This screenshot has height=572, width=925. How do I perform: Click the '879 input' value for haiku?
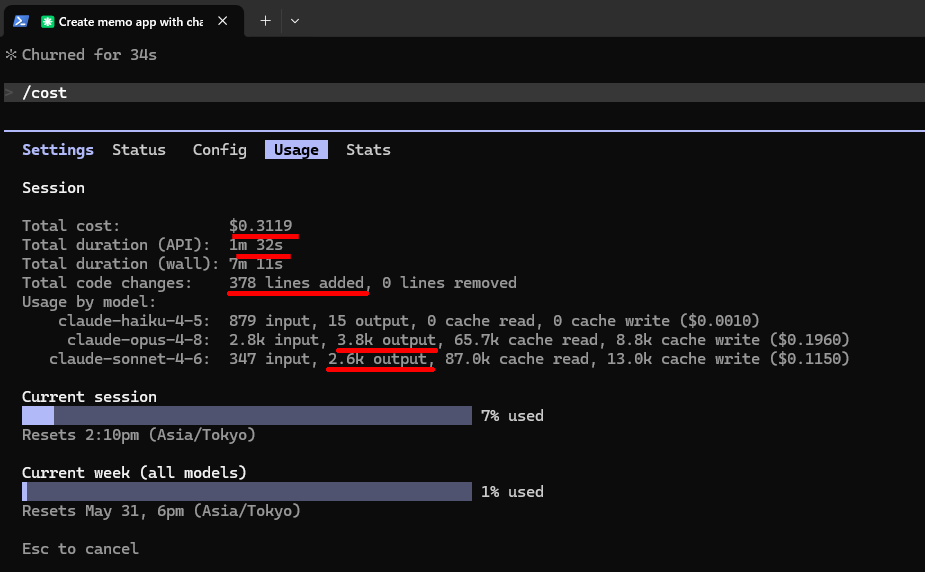(x=270, y=321)
